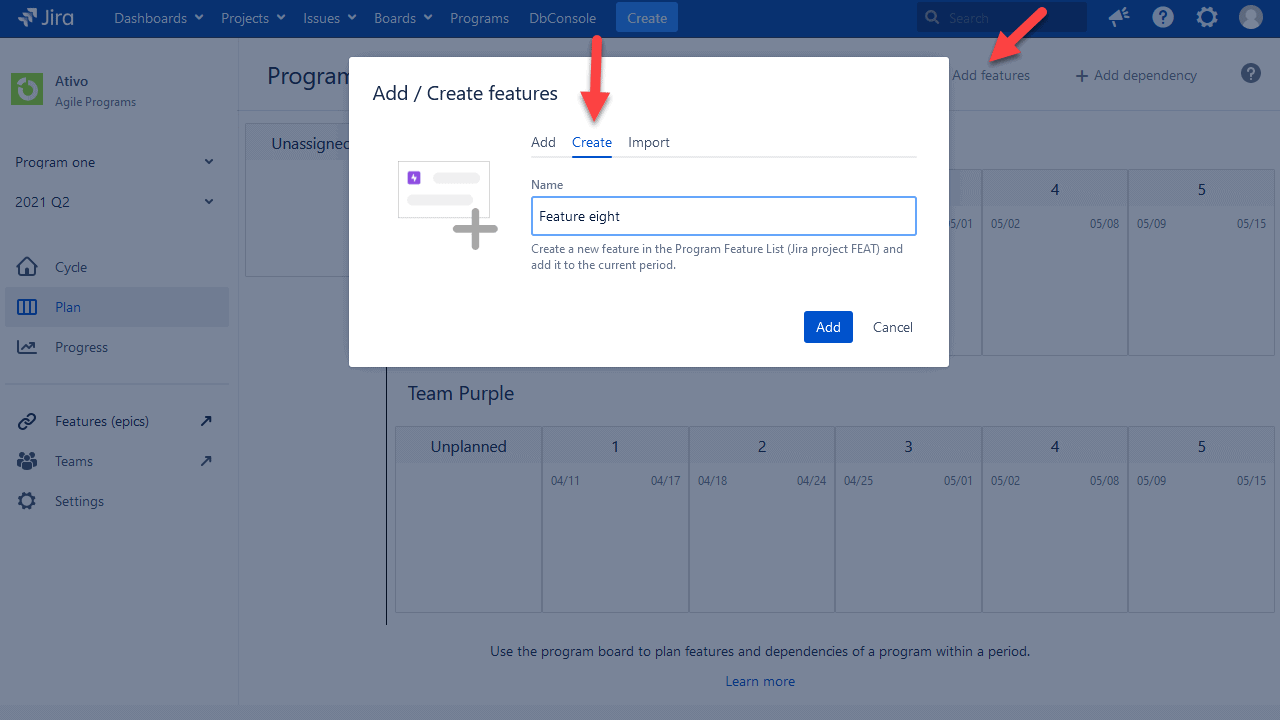The width and height of the screenshot is (1280, 720).
Task: Click inside the Name input field
Action: [x=723, y=216]
